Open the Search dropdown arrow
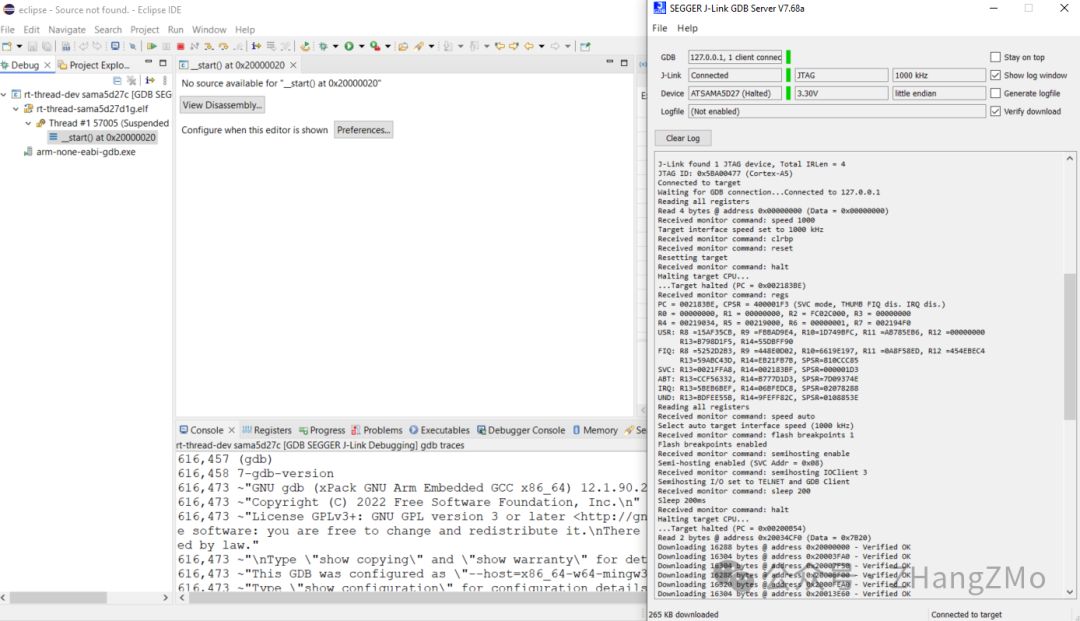 pyautogui.click(x=432, y=46)
